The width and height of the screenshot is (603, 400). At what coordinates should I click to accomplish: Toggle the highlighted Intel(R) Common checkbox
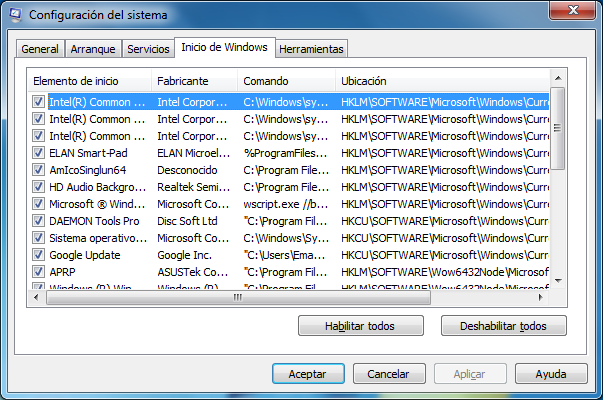click(38, 102)
